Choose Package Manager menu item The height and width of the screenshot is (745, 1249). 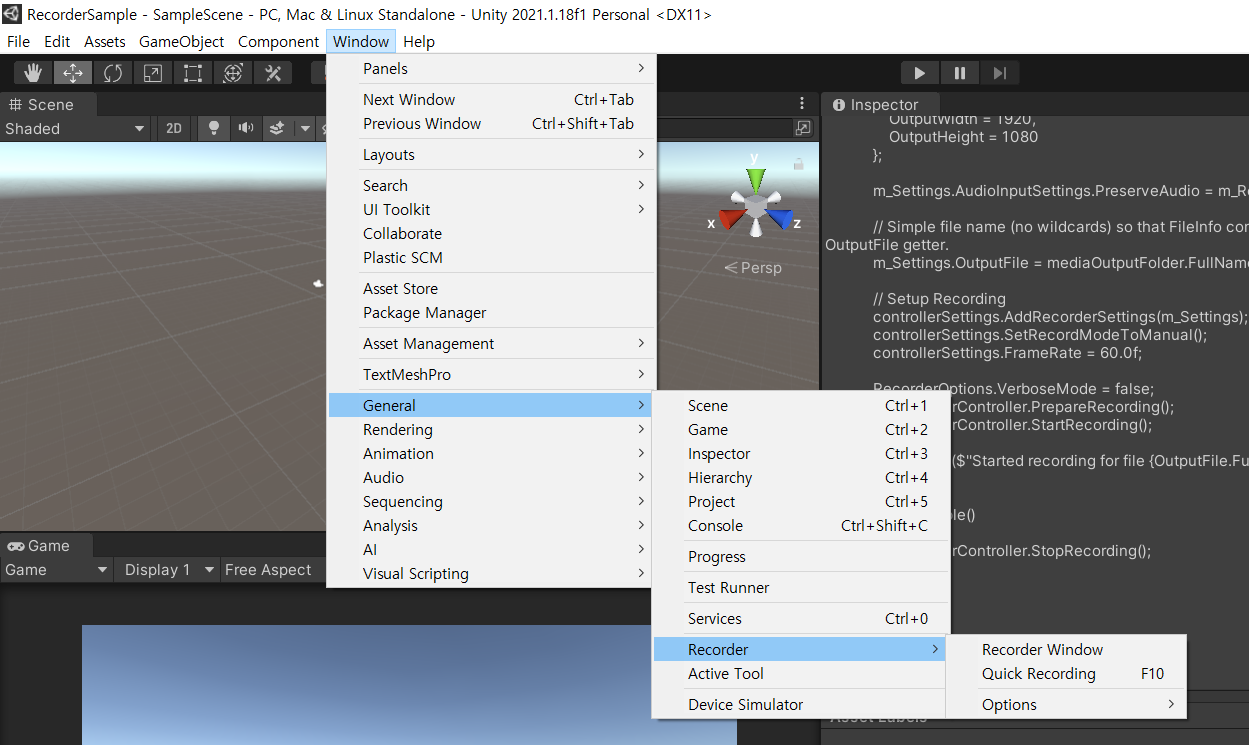pos(491,312)
